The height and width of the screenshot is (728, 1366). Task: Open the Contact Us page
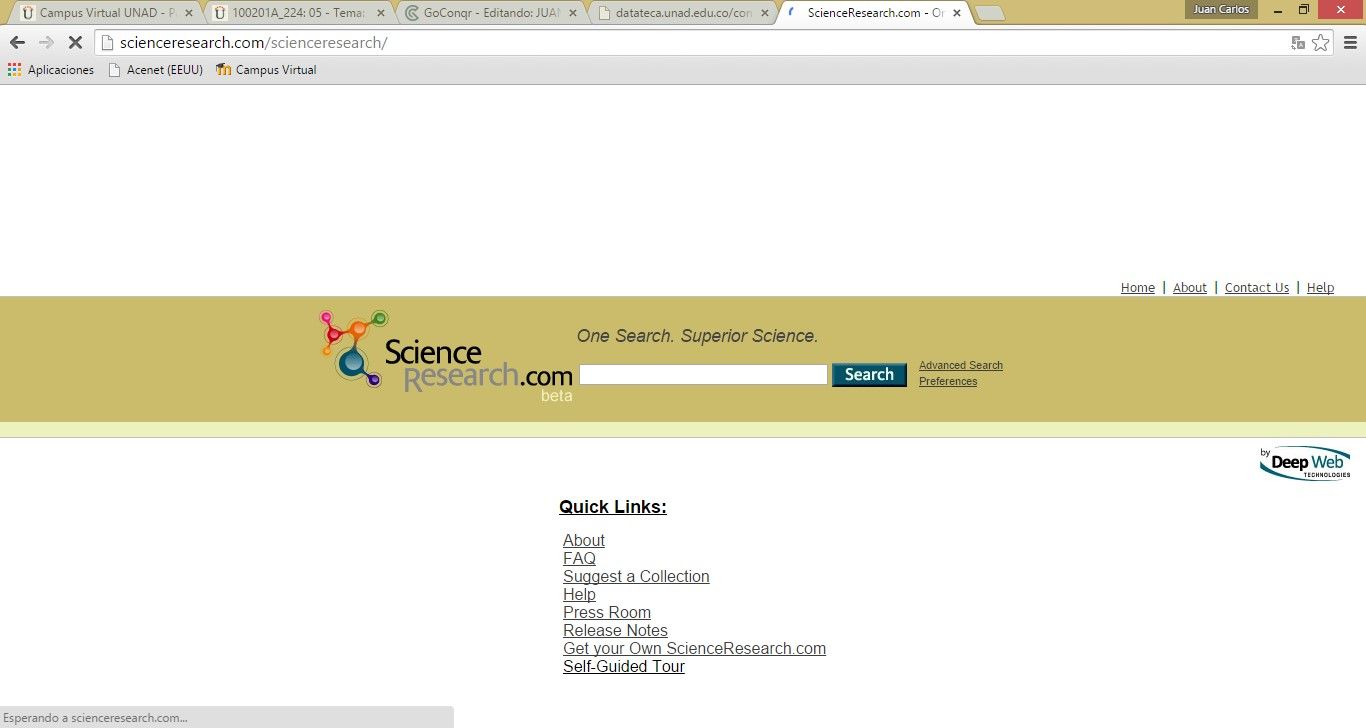click(x=1257, y=288)
